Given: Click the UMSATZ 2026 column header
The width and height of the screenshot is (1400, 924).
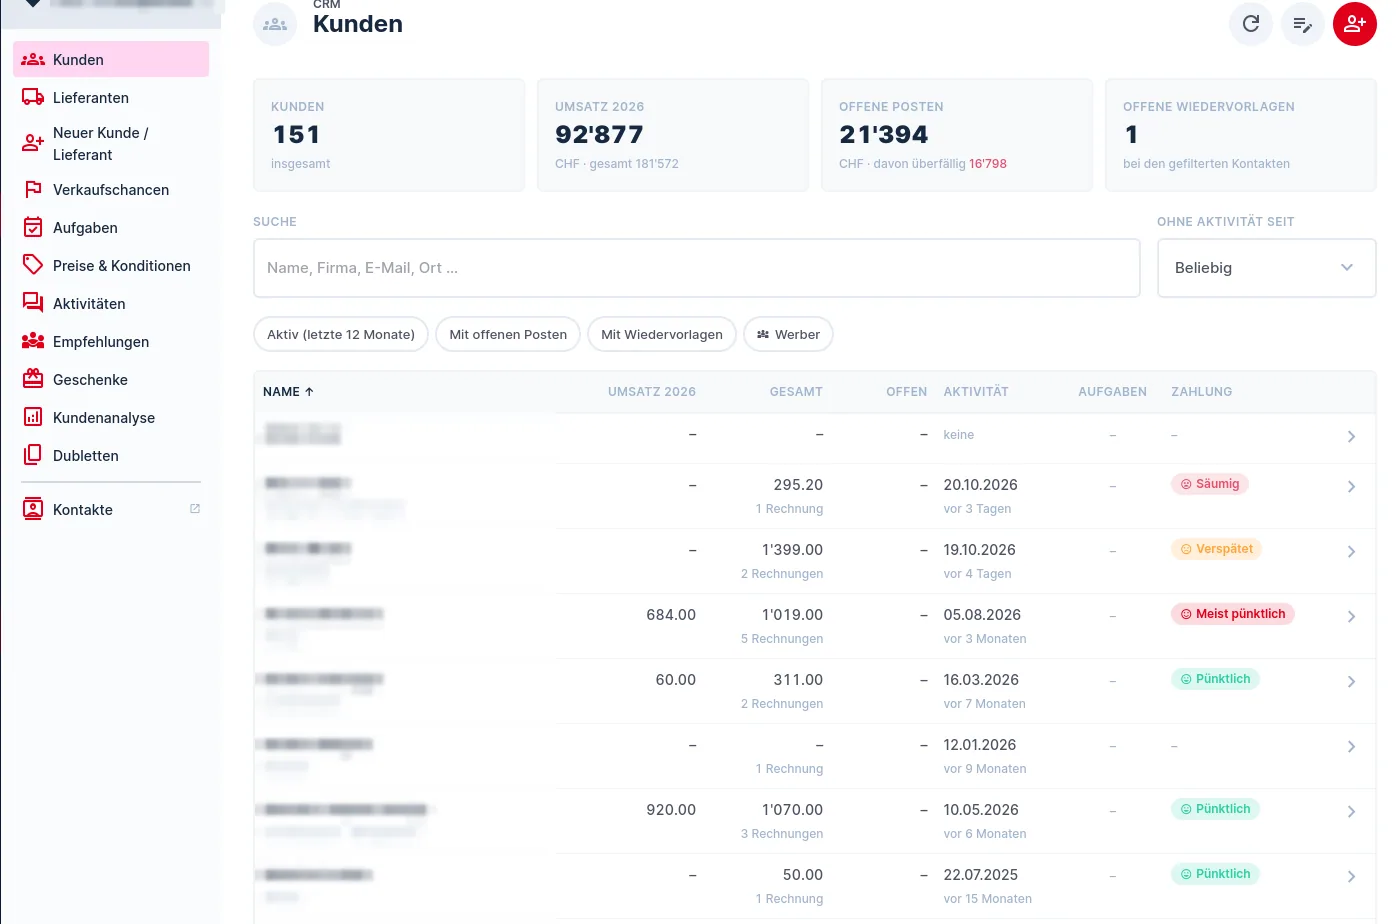Looking at the screenshot, I should [652, 392].
